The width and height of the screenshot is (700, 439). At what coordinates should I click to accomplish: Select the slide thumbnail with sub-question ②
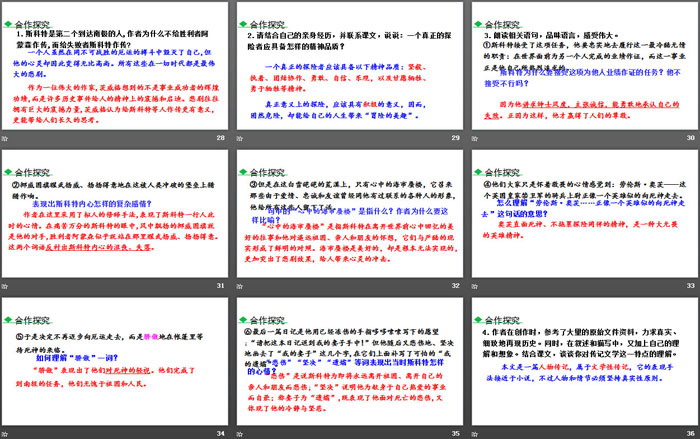tap(114, 212)
